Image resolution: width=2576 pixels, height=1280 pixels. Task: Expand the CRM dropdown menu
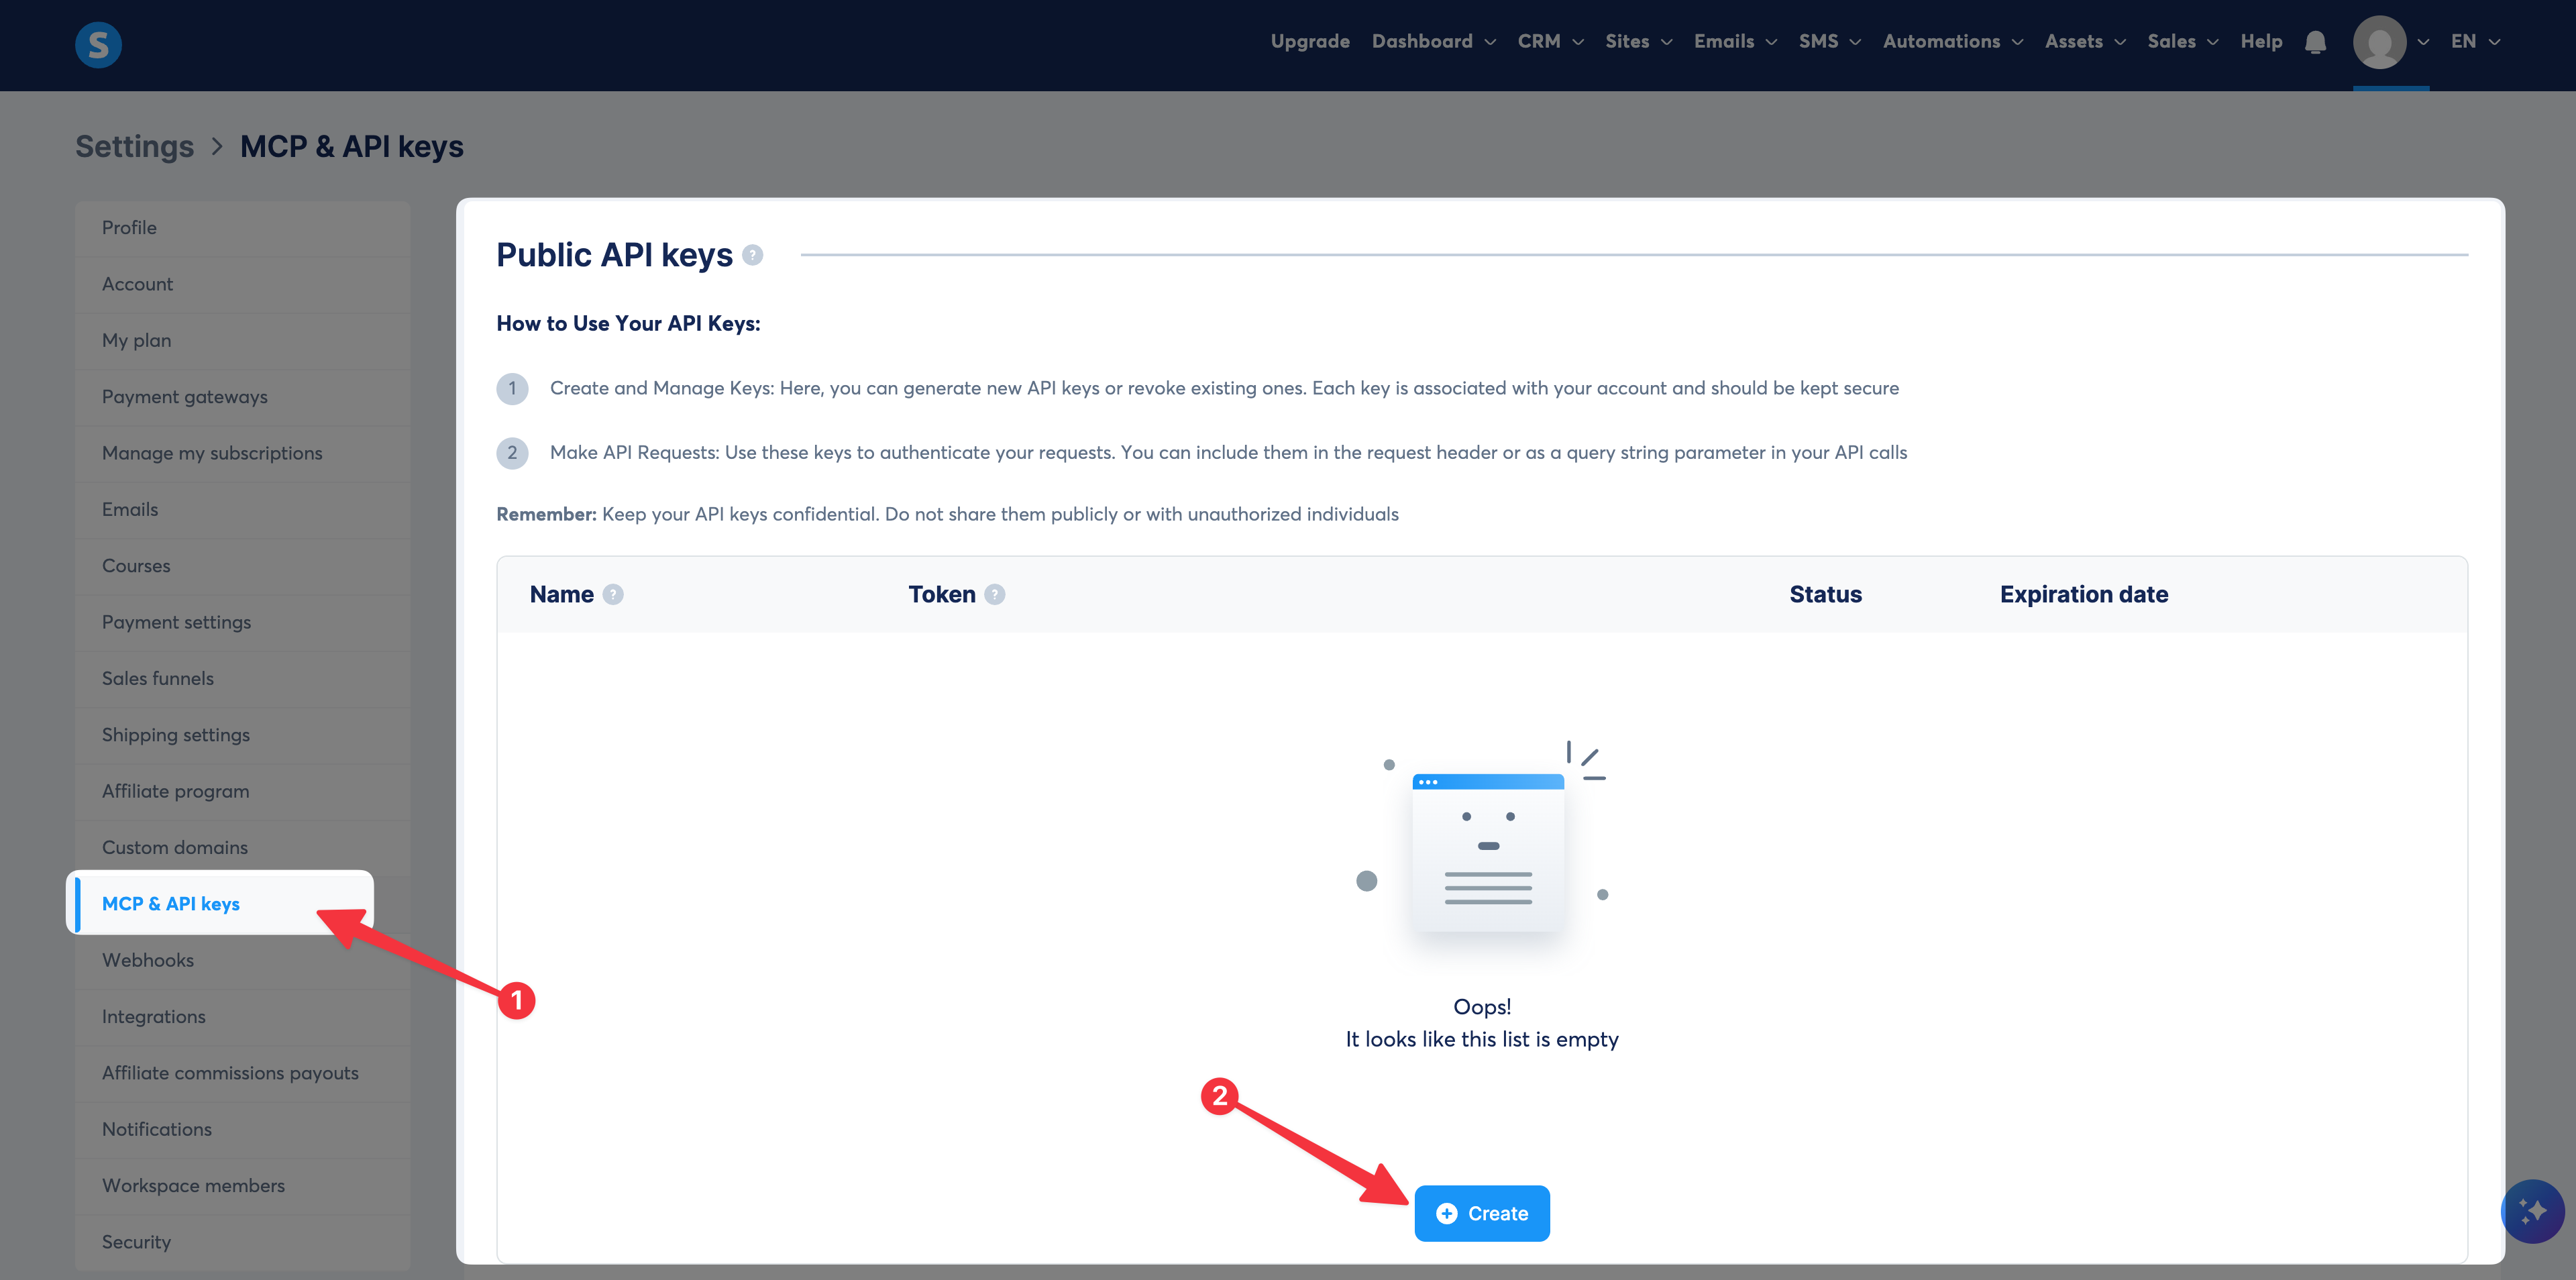click(1549, 41)
